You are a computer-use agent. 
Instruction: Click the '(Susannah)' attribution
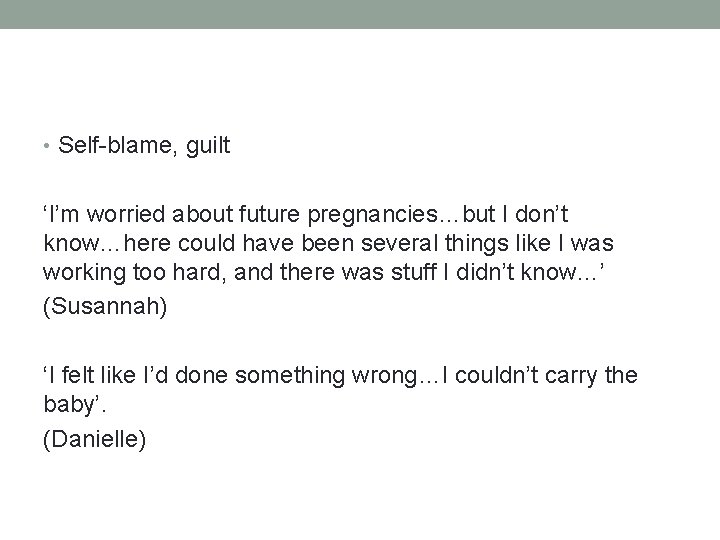(105, 306)
